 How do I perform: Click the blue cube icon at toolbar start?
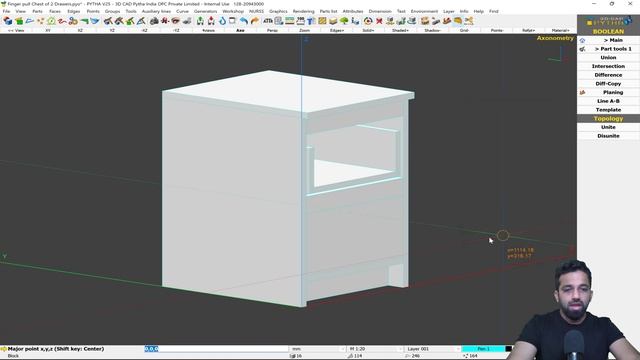(7, 21)
